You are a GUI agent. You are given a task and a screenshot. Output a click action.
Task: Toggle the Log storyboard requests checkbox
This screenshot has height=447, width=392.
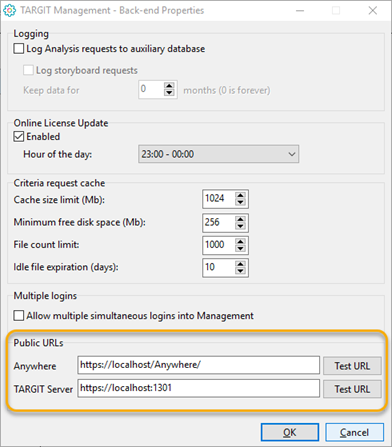click(x=28, y=70)
